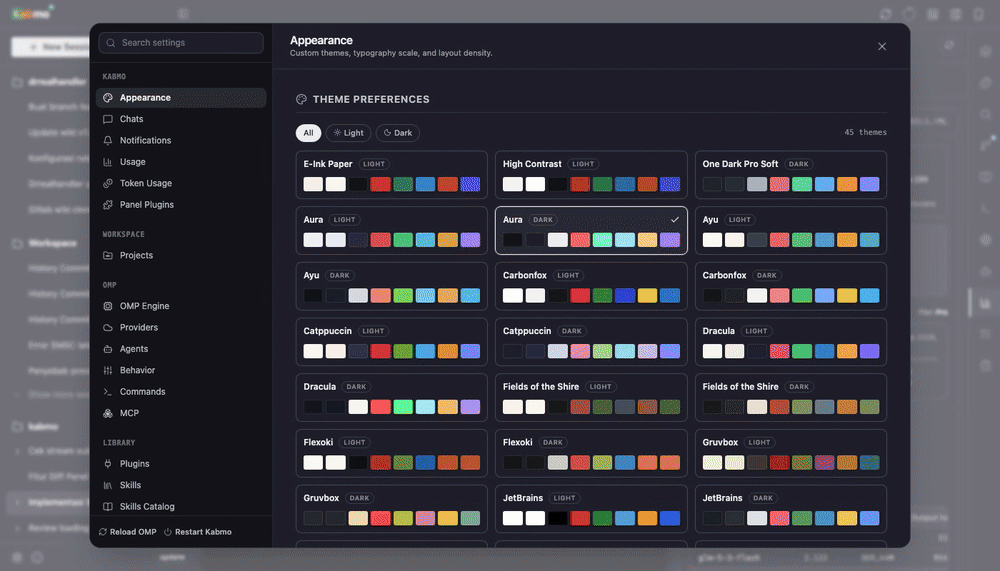1000x571 pixels.
Task: Click the Skills library icon
Action: 108,486
